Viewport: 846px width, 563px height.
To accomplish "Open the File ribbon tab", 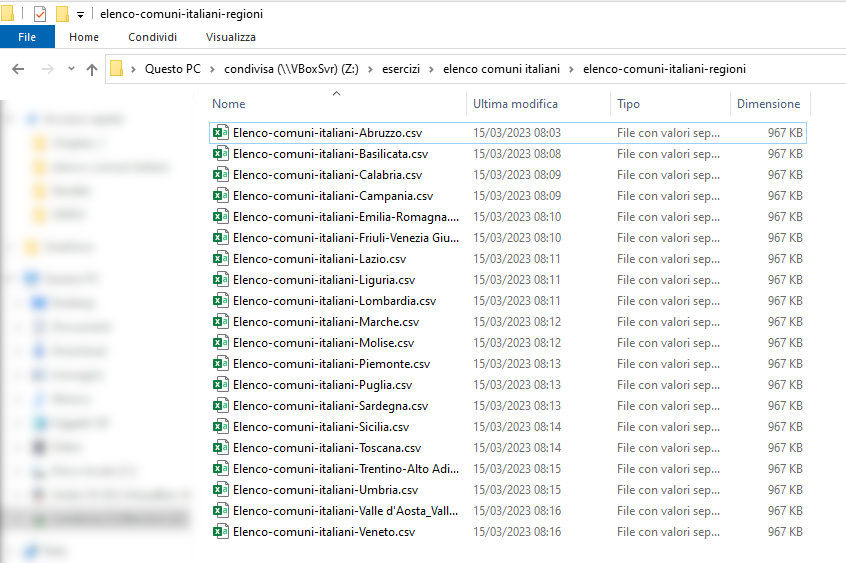I will coord(27,37).
